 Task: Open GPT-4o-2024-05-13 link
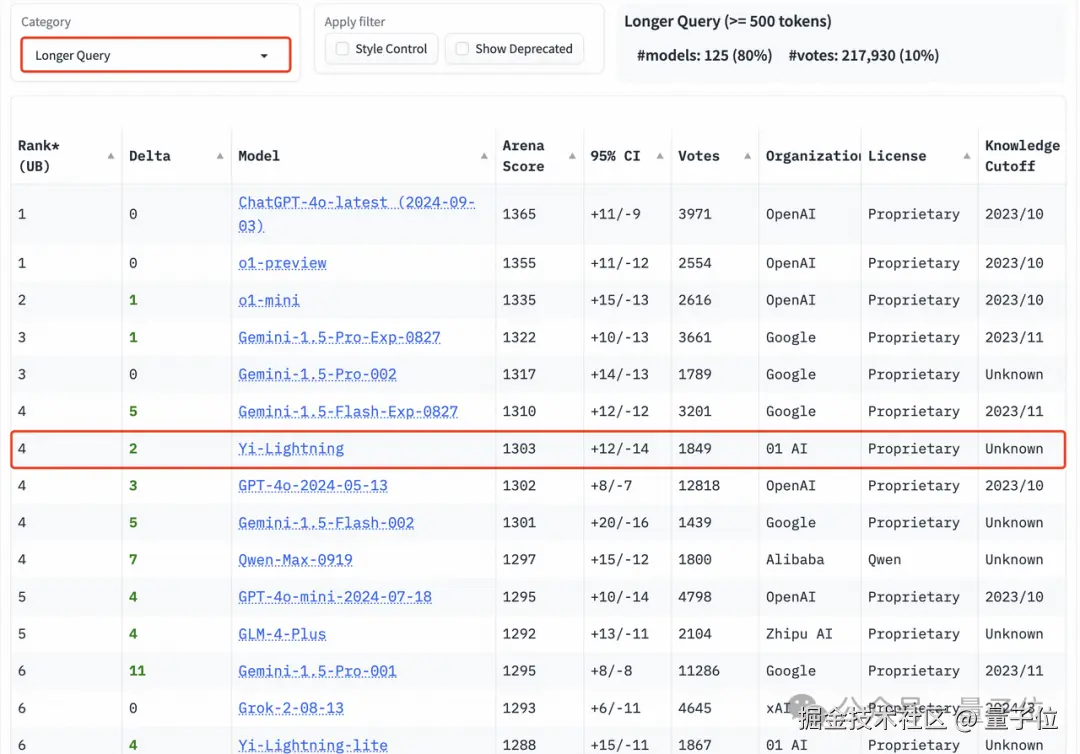313,485
